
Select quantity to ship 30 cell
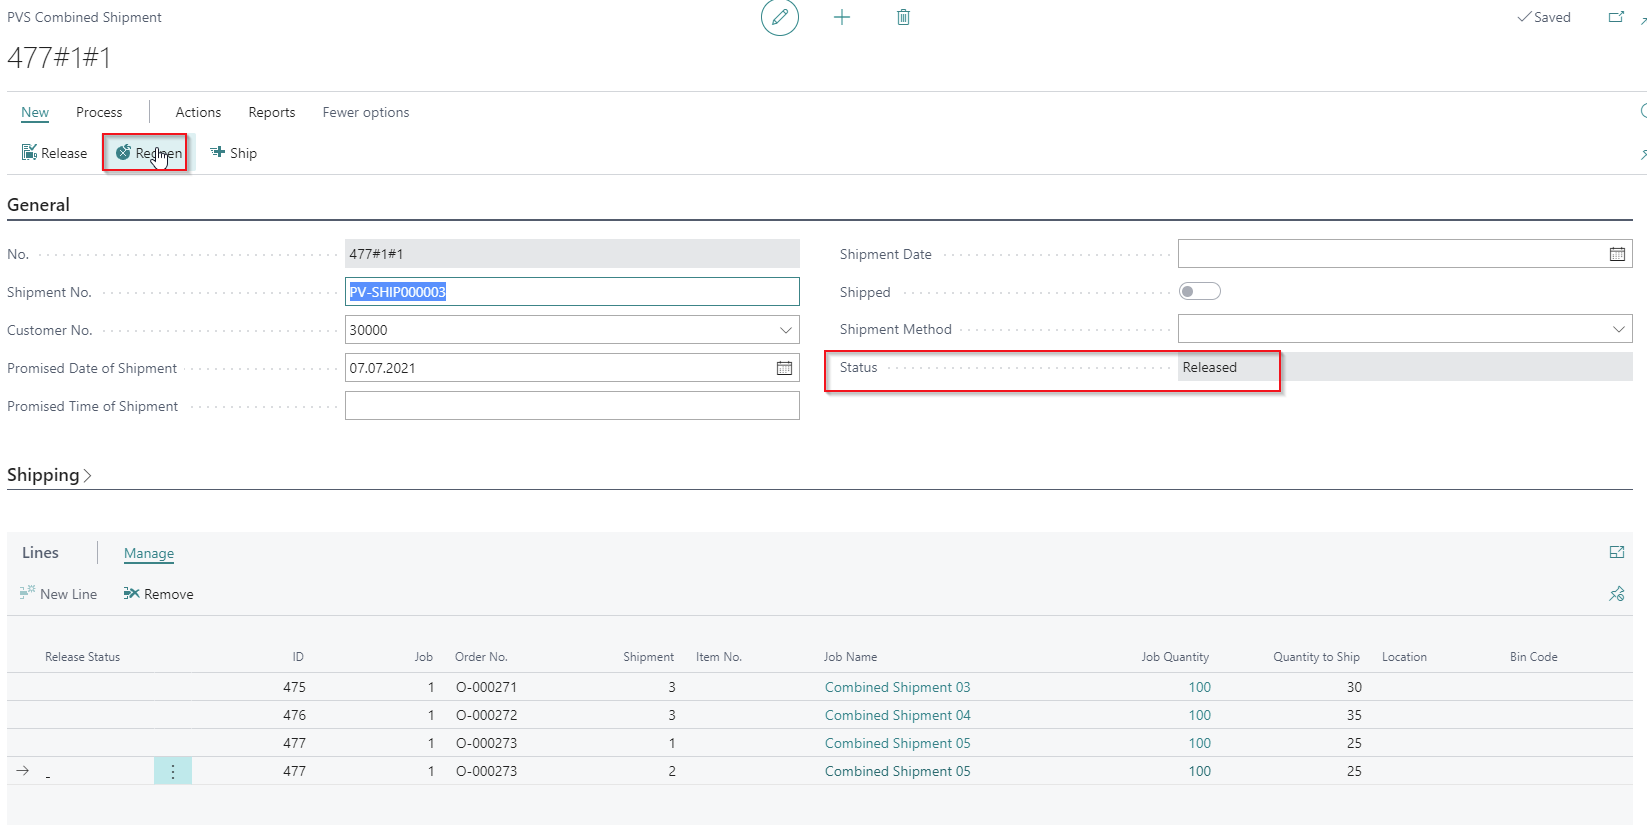[1354, 687]
